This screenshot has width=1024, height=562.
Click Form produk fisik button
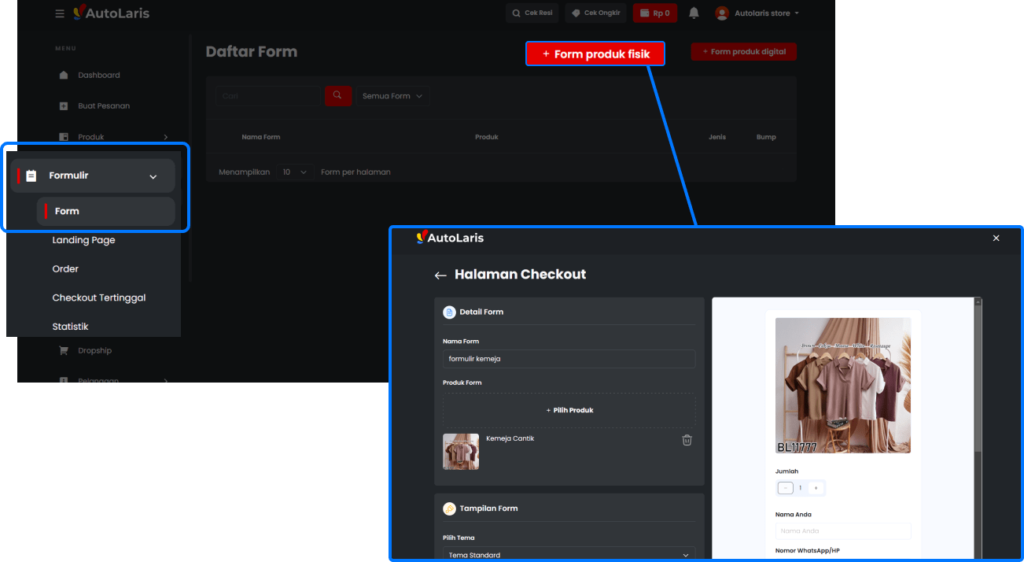point(596,54)
